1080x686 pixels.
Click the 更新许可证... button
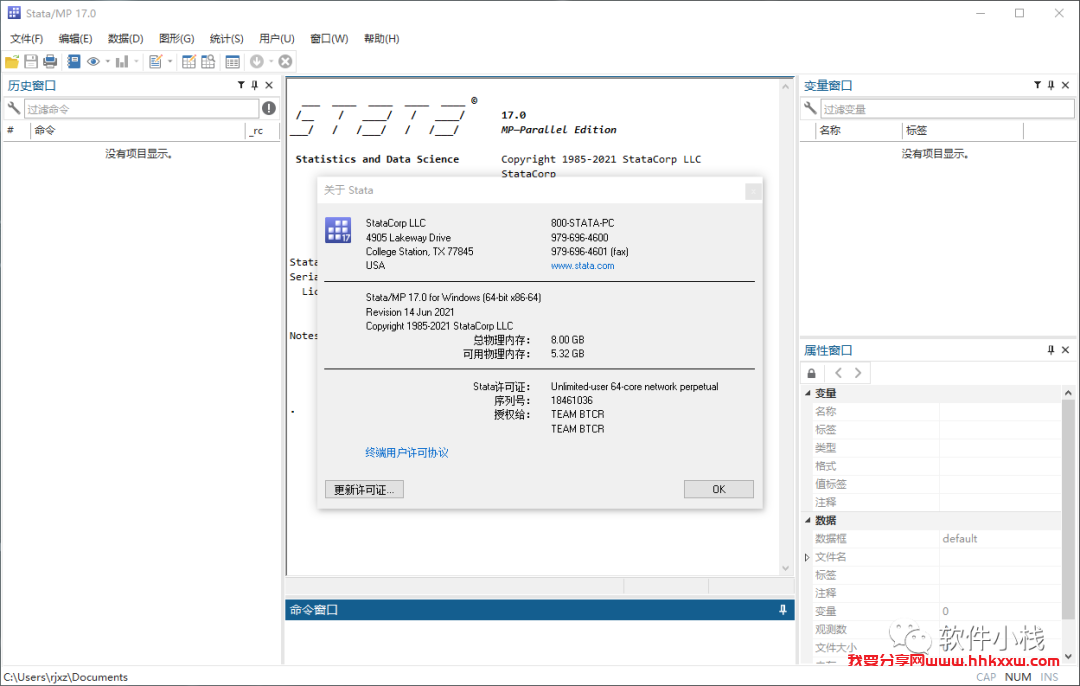coord(364,490)
